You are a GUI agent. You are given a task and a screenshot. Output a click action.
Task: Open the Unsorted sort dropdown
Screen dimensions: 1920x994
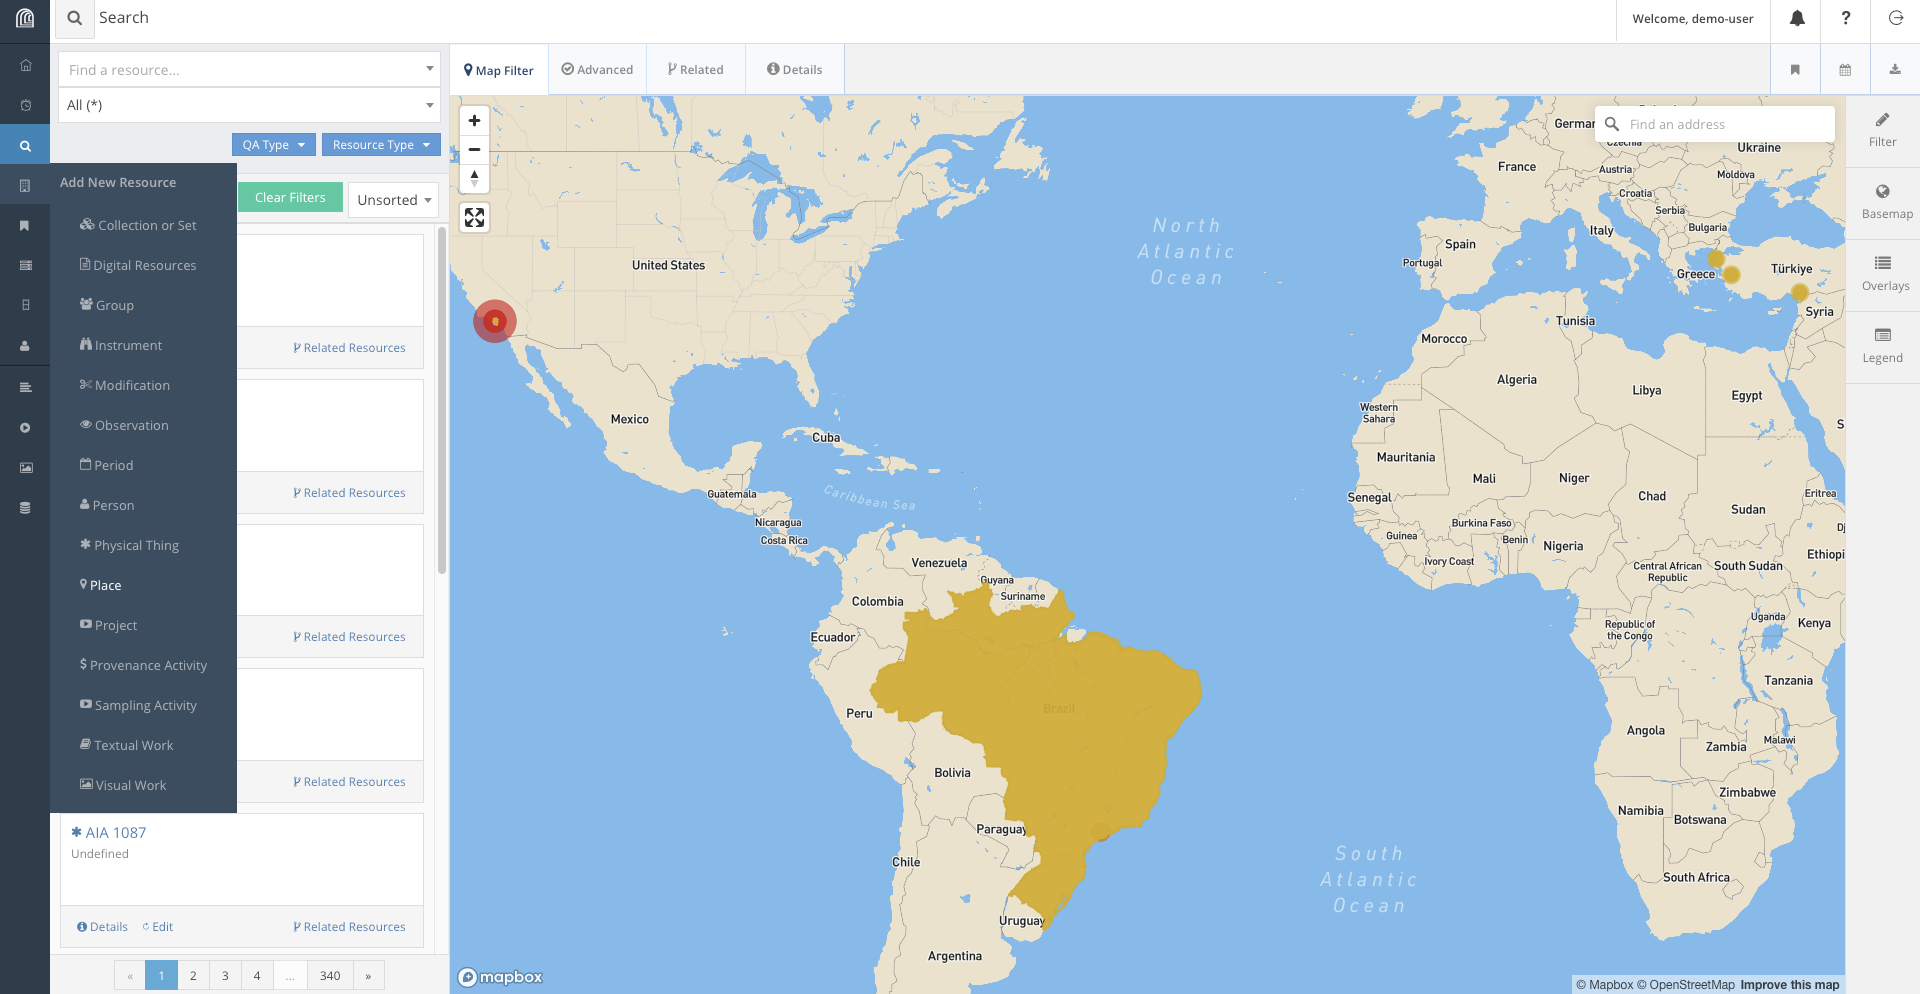[394, 200]
